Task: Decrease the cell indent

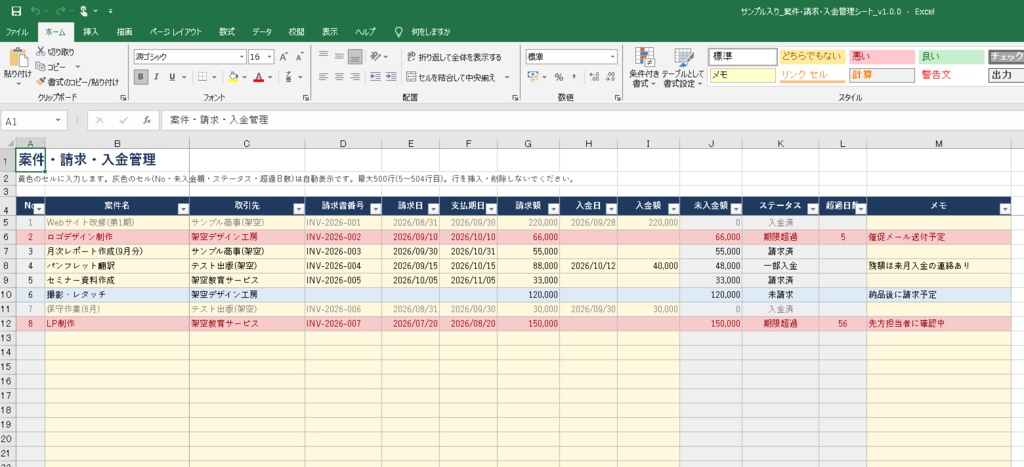Action: [x=375, y=77]
